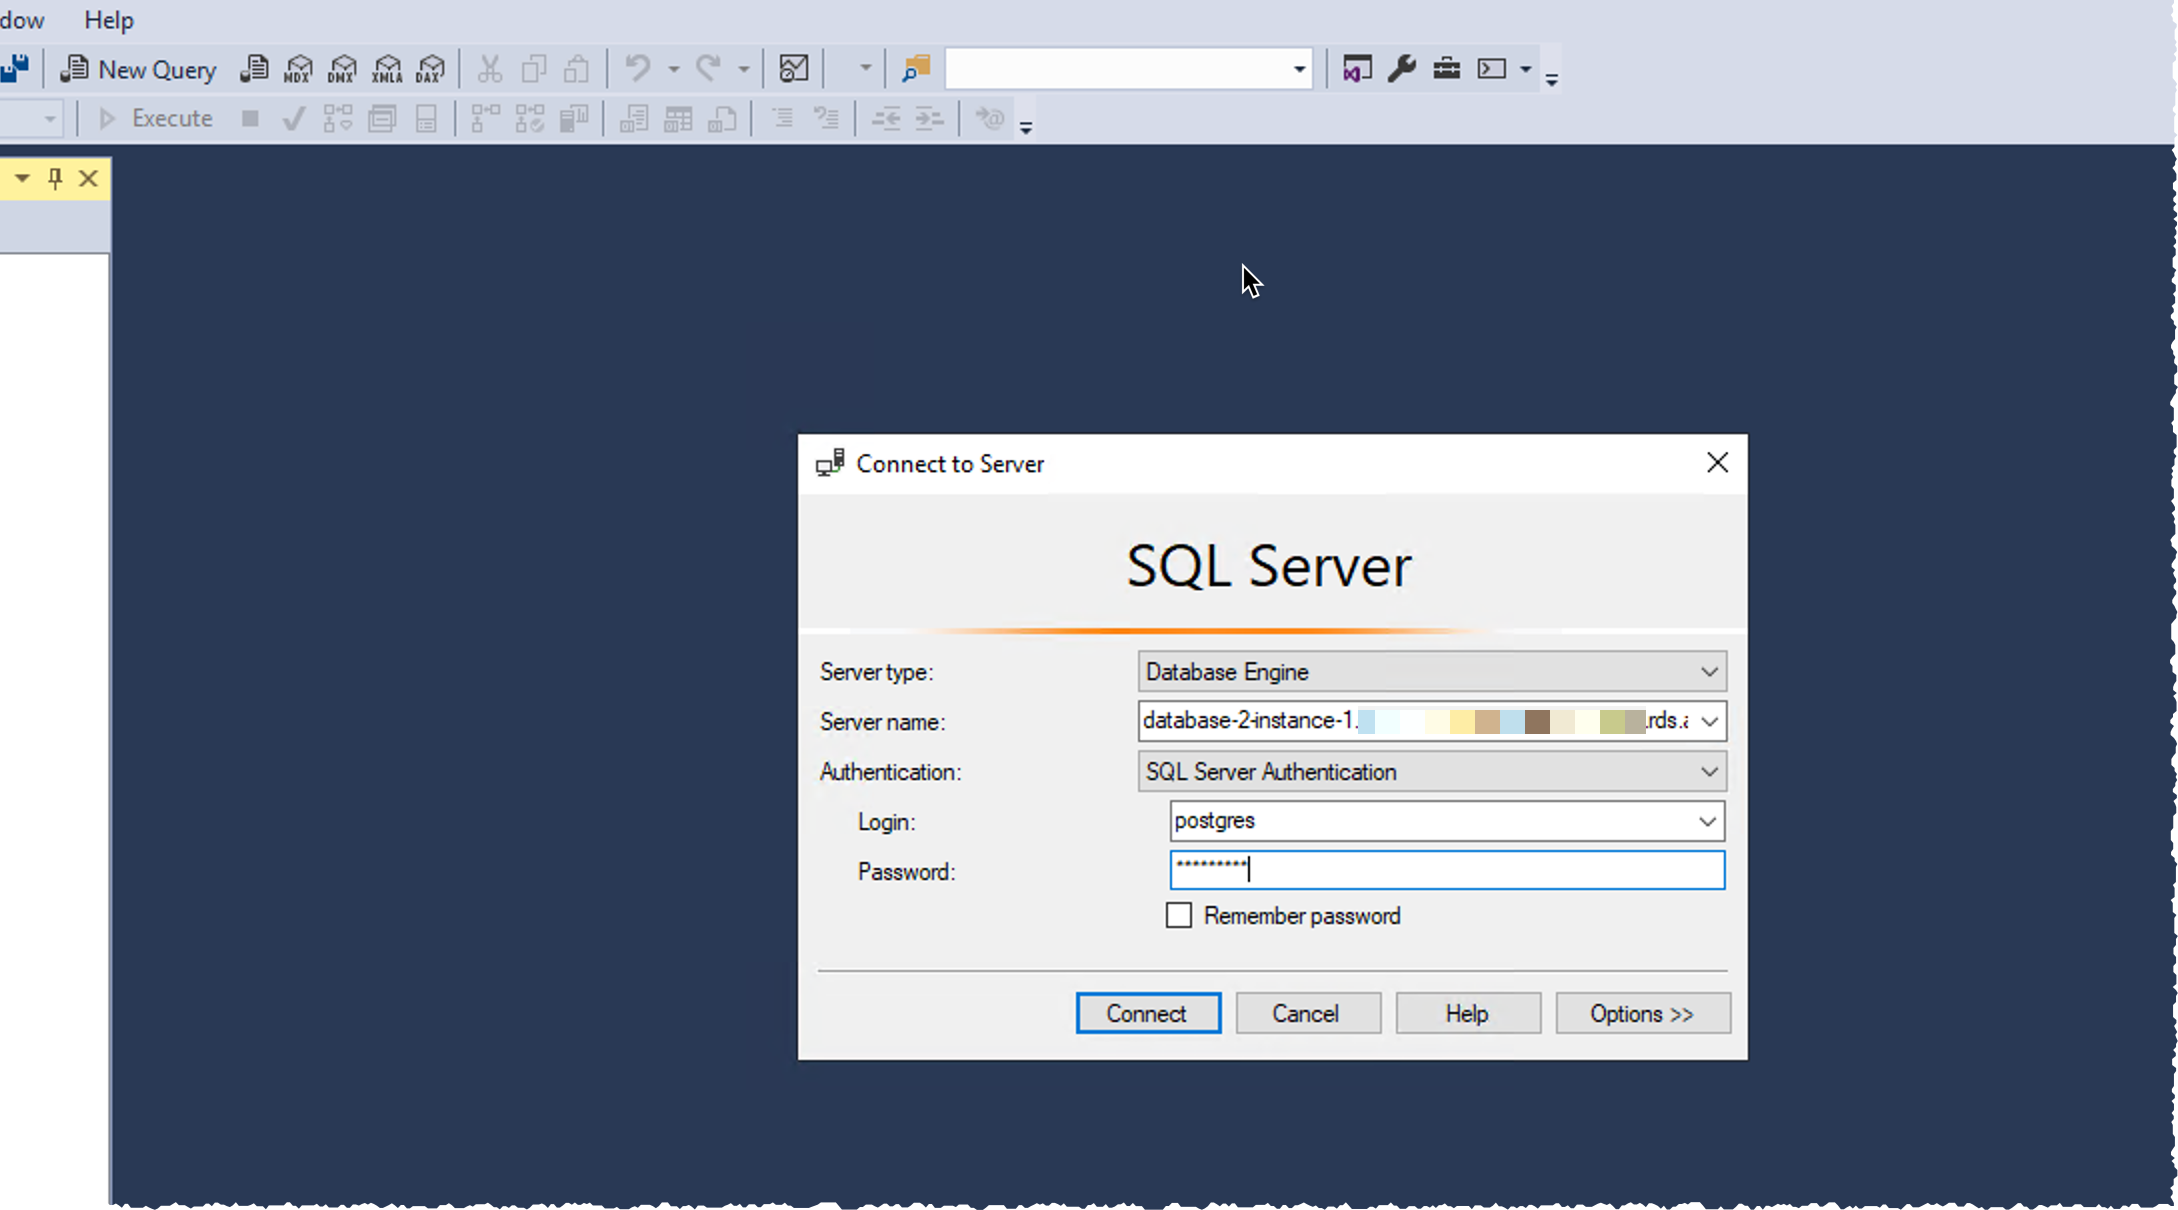Open the Toolbox briefcase icon
Image resolution: width=2178 pixels, height=1210 pixels.
1446,69
